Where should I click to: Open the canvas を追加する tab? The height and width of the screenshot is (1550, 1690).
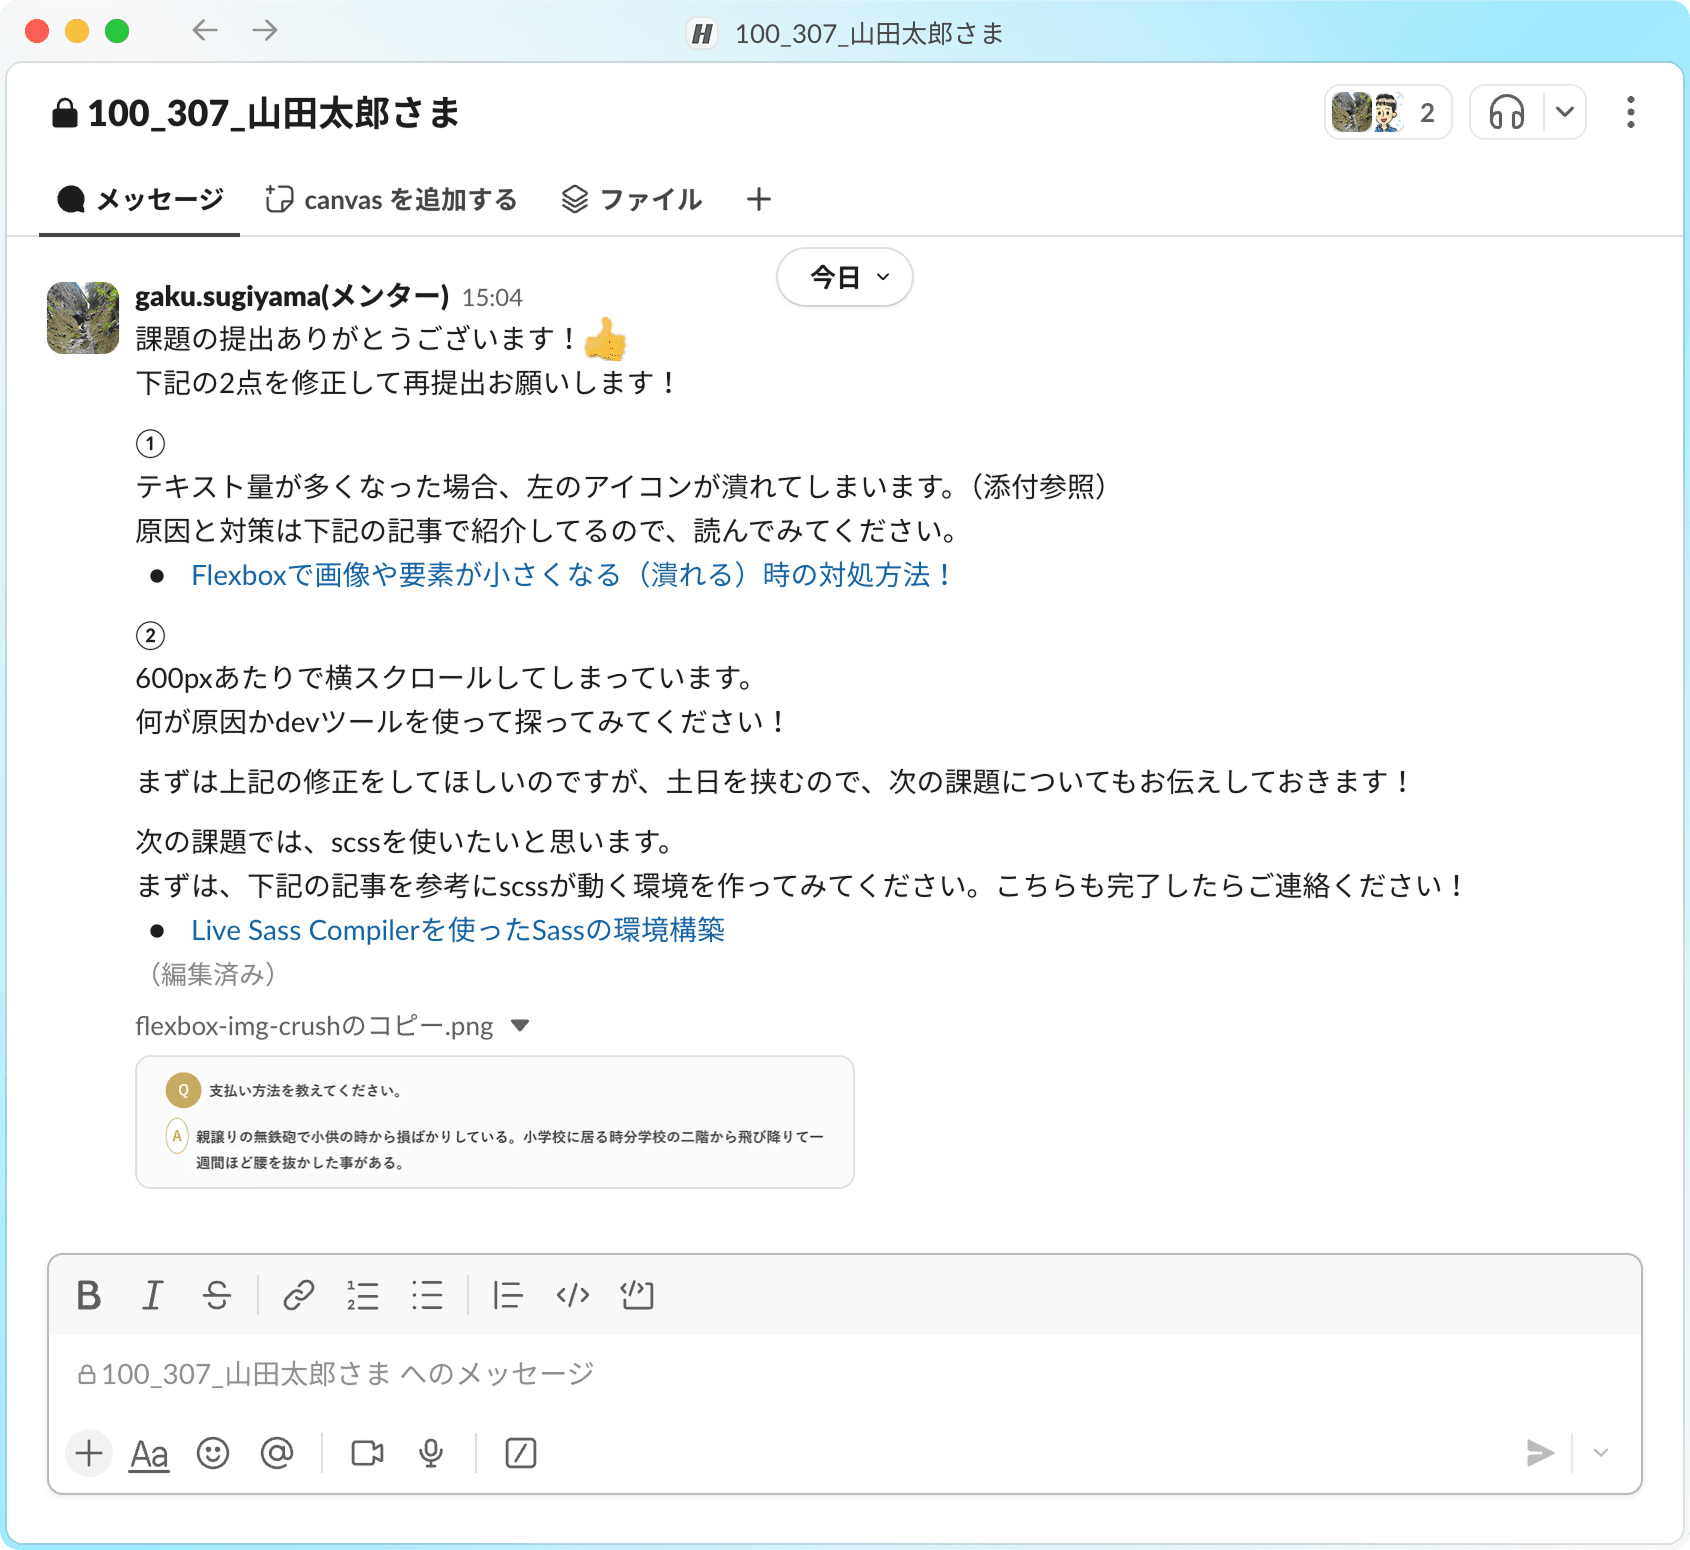[391, 200]
